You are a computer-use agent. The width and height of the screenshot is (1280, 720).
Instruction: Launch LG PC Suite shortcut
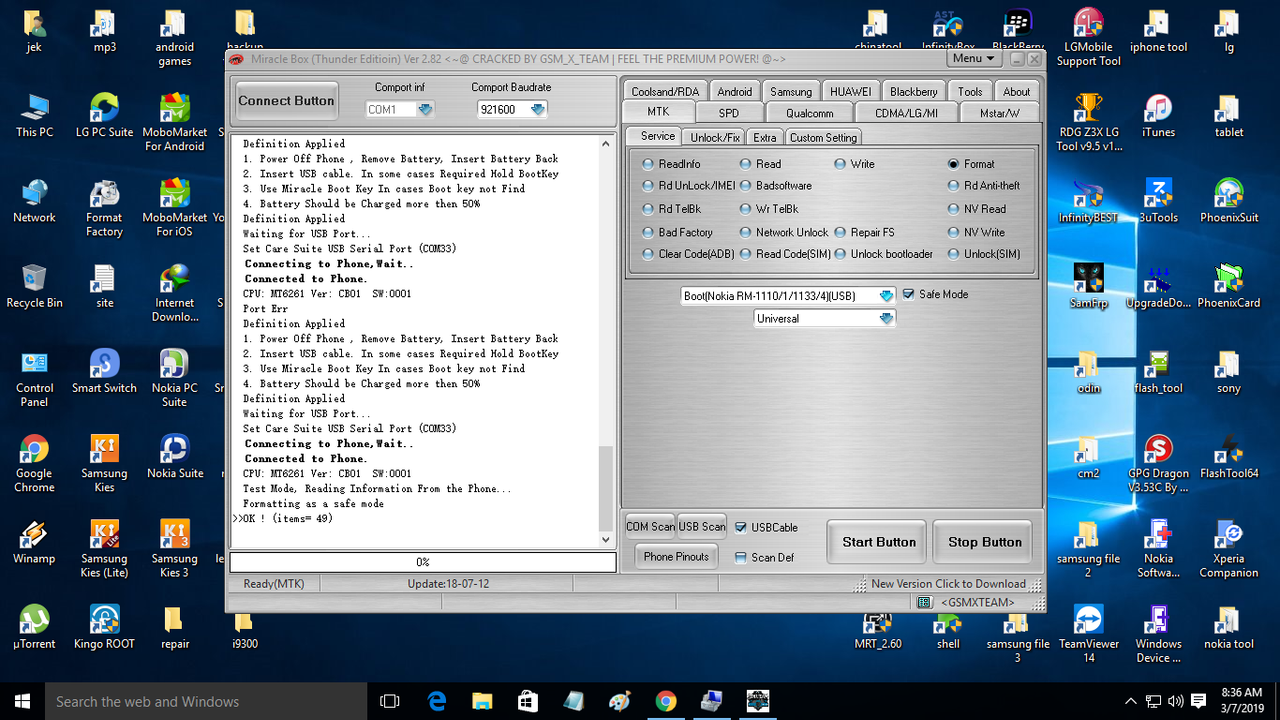tap(104, 117)
